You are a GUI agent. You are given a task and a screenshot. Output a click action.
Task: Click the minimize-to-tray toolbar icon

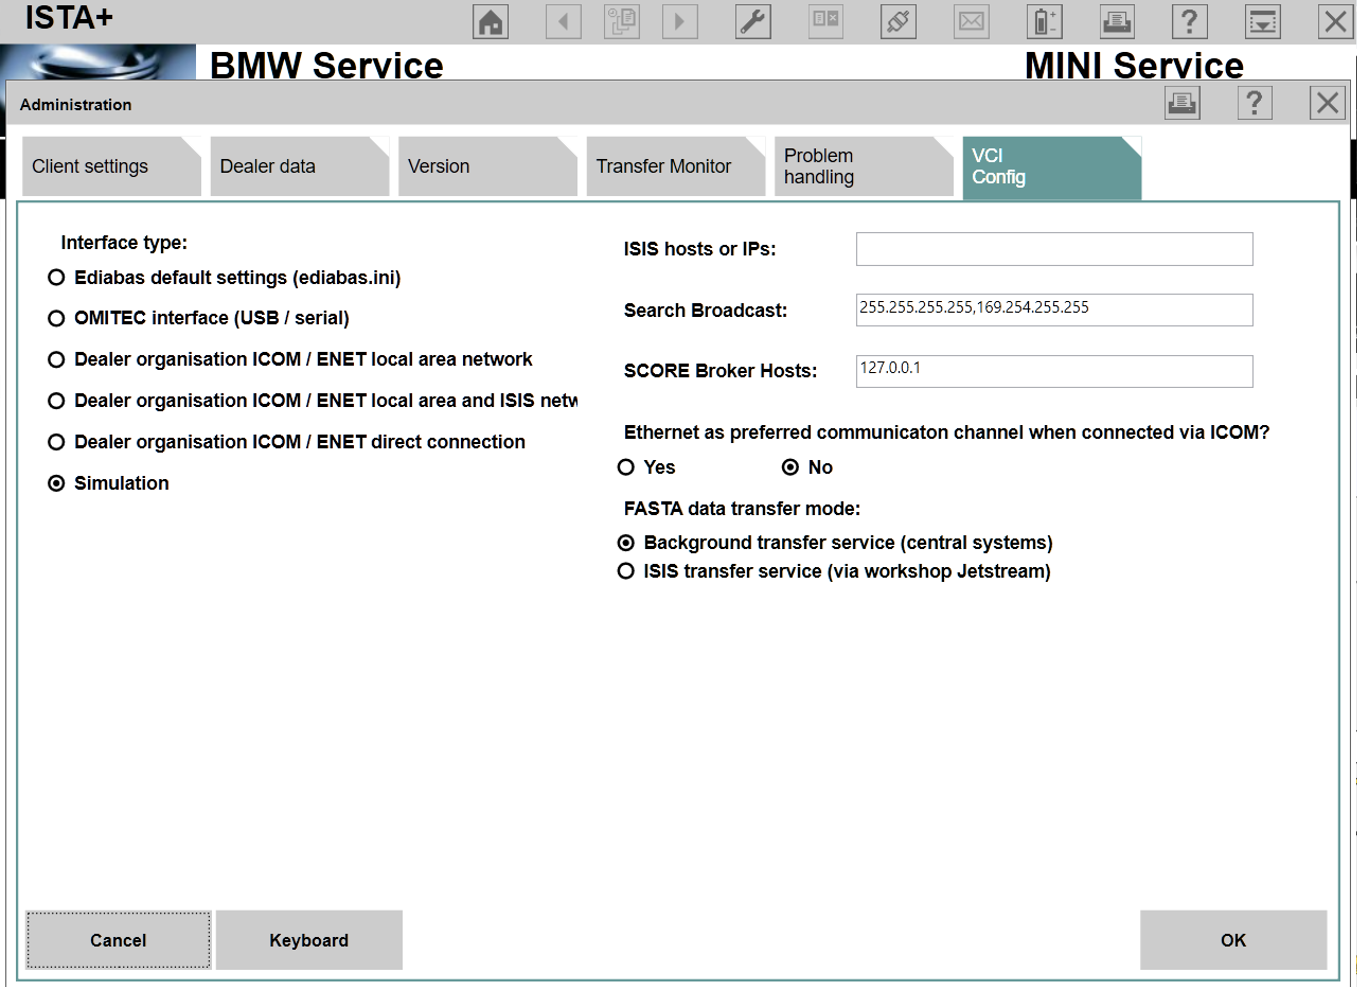pyautogui.click(x=1263, y=21)
